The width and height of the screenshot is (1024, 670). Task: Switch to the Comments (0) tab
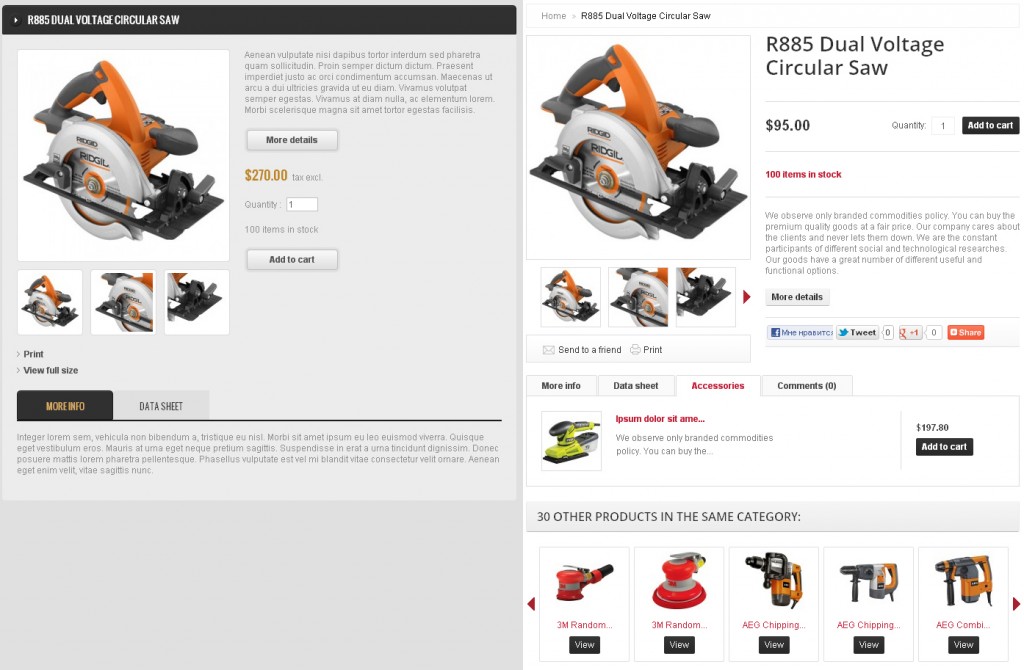point(807,386)
